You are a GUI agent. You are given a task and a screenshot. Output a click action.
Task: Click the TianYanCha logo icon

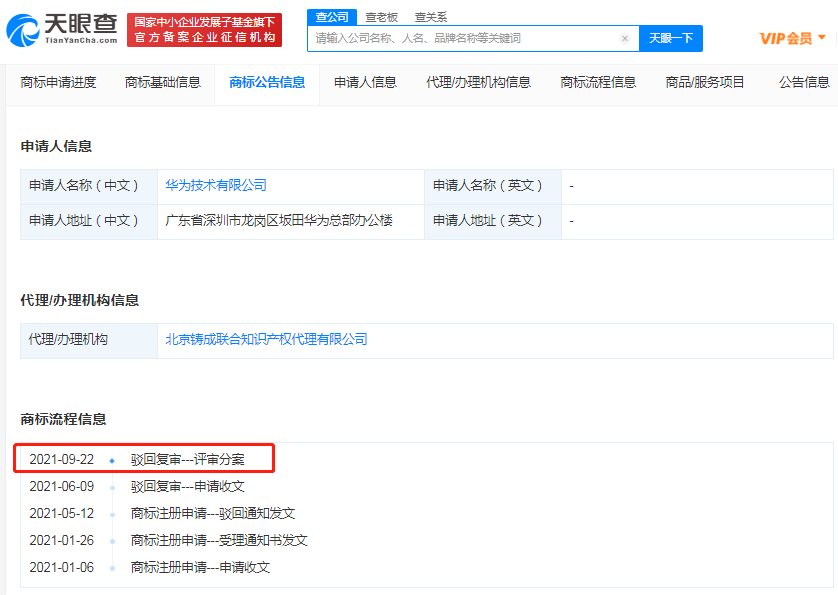point(22,30)
